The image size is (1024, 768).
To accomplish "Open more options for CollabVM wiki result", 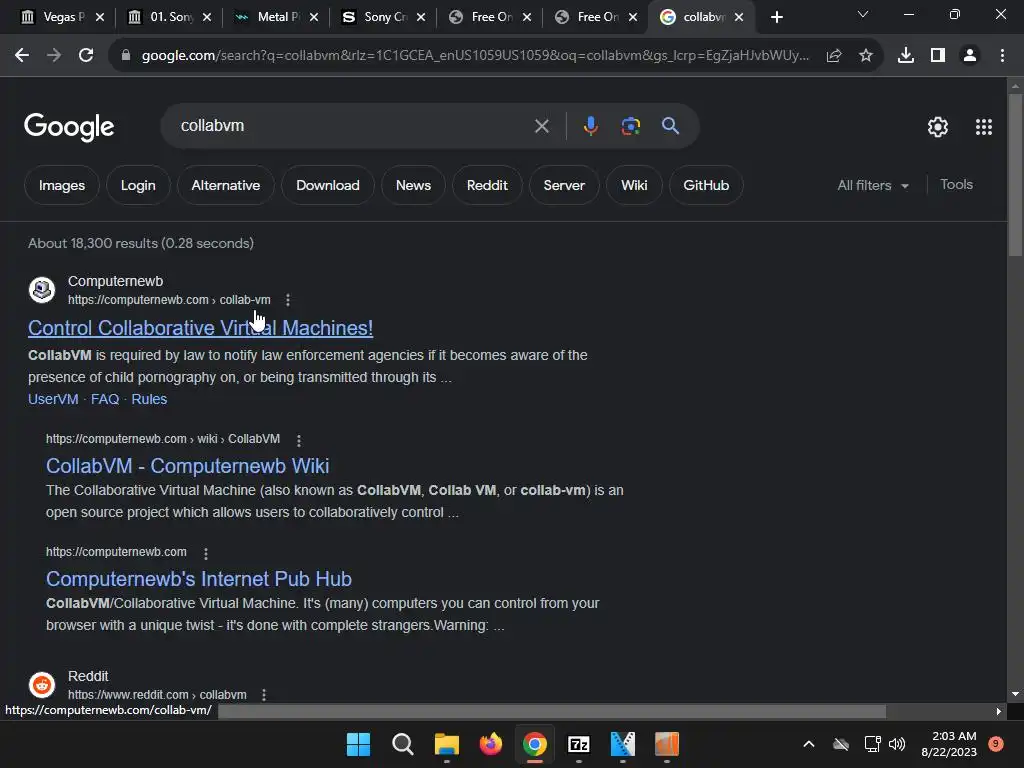I will coord(298,440).
